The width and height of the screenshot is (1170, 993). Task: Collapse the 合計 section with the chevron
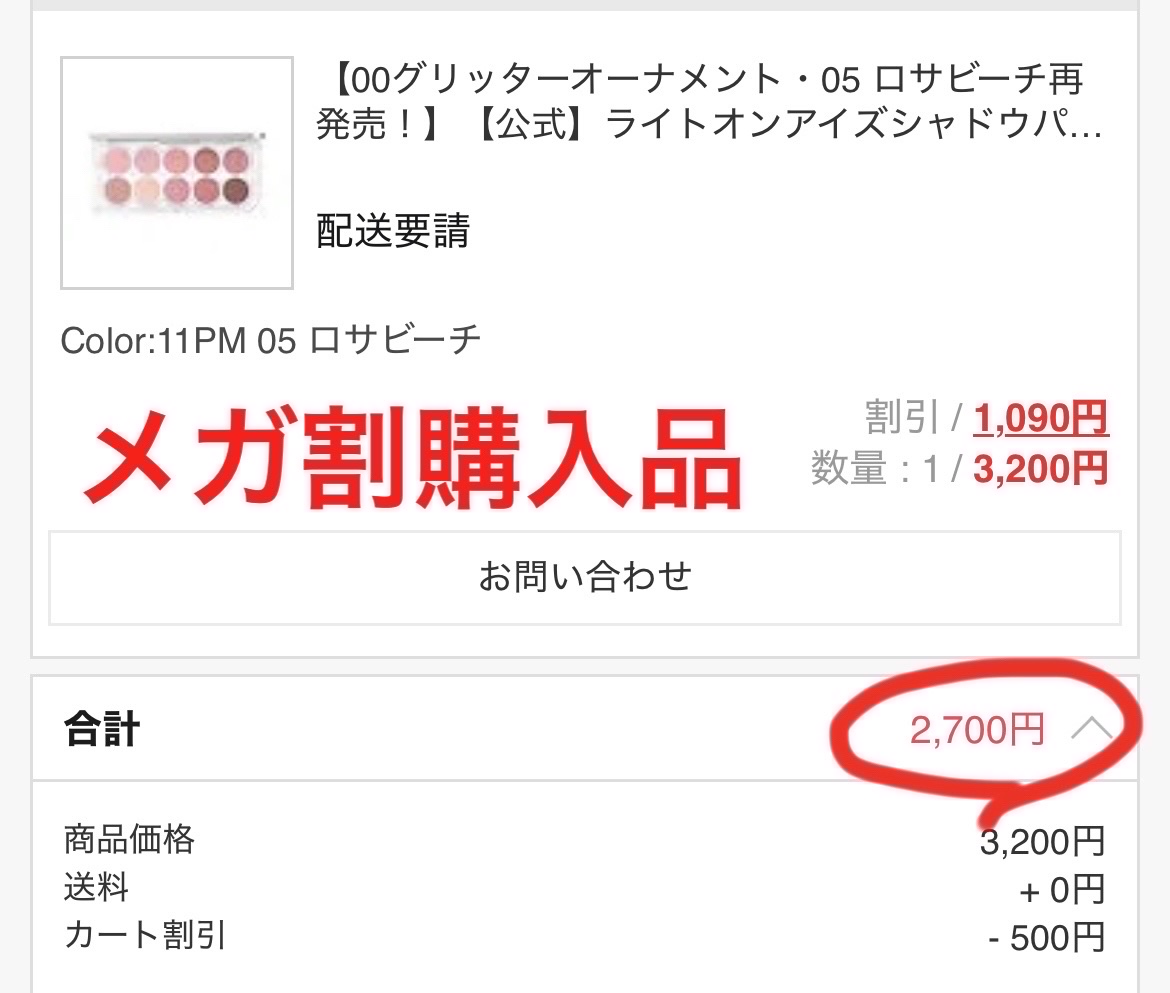pyautogui.click(x=1091, y=731)
